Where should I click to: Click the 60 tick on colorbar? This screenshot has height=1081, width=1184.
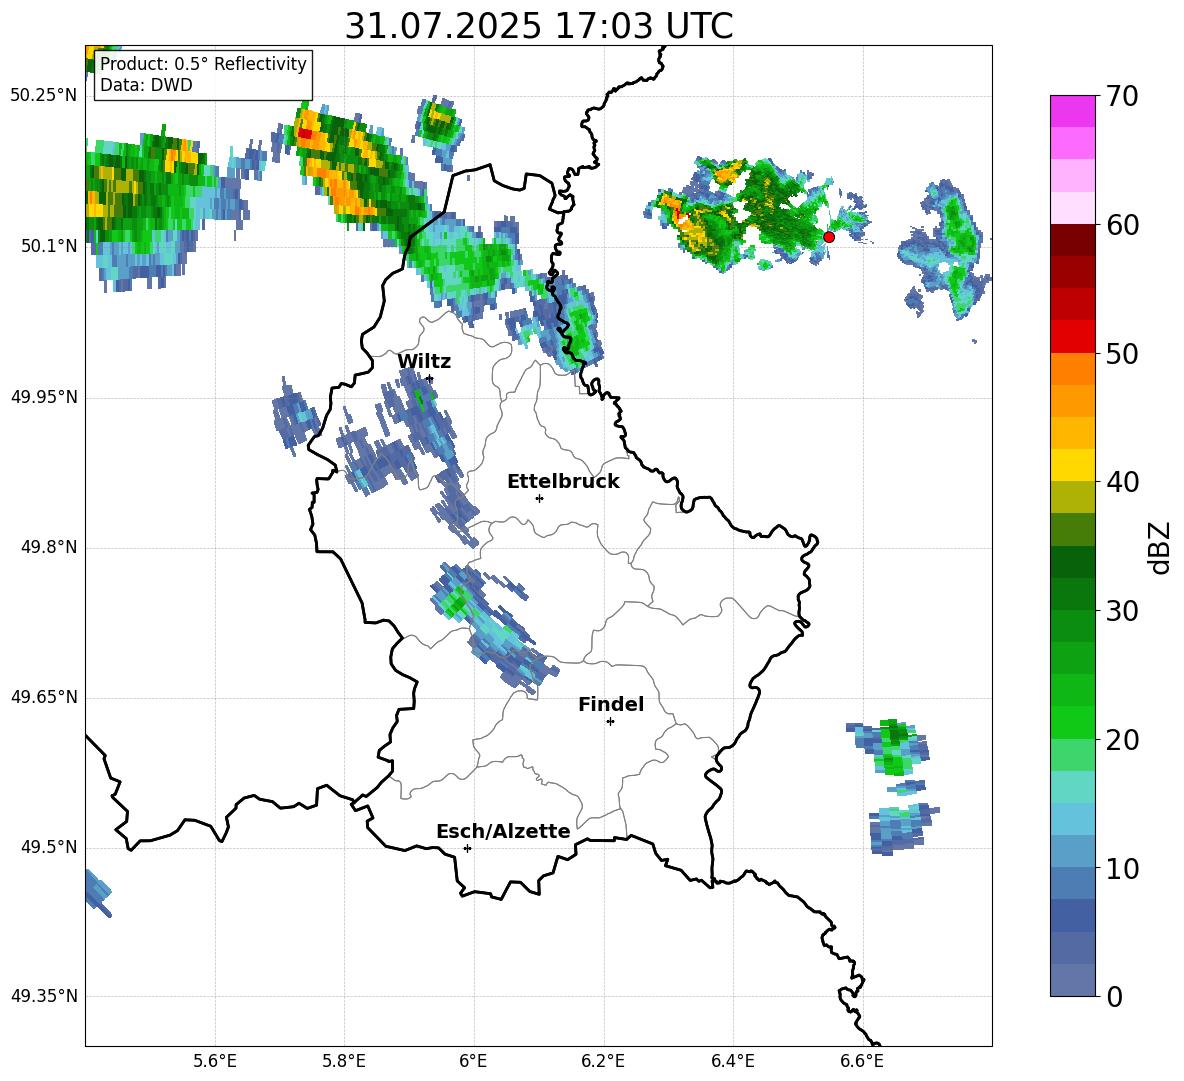pos(1121,225)
